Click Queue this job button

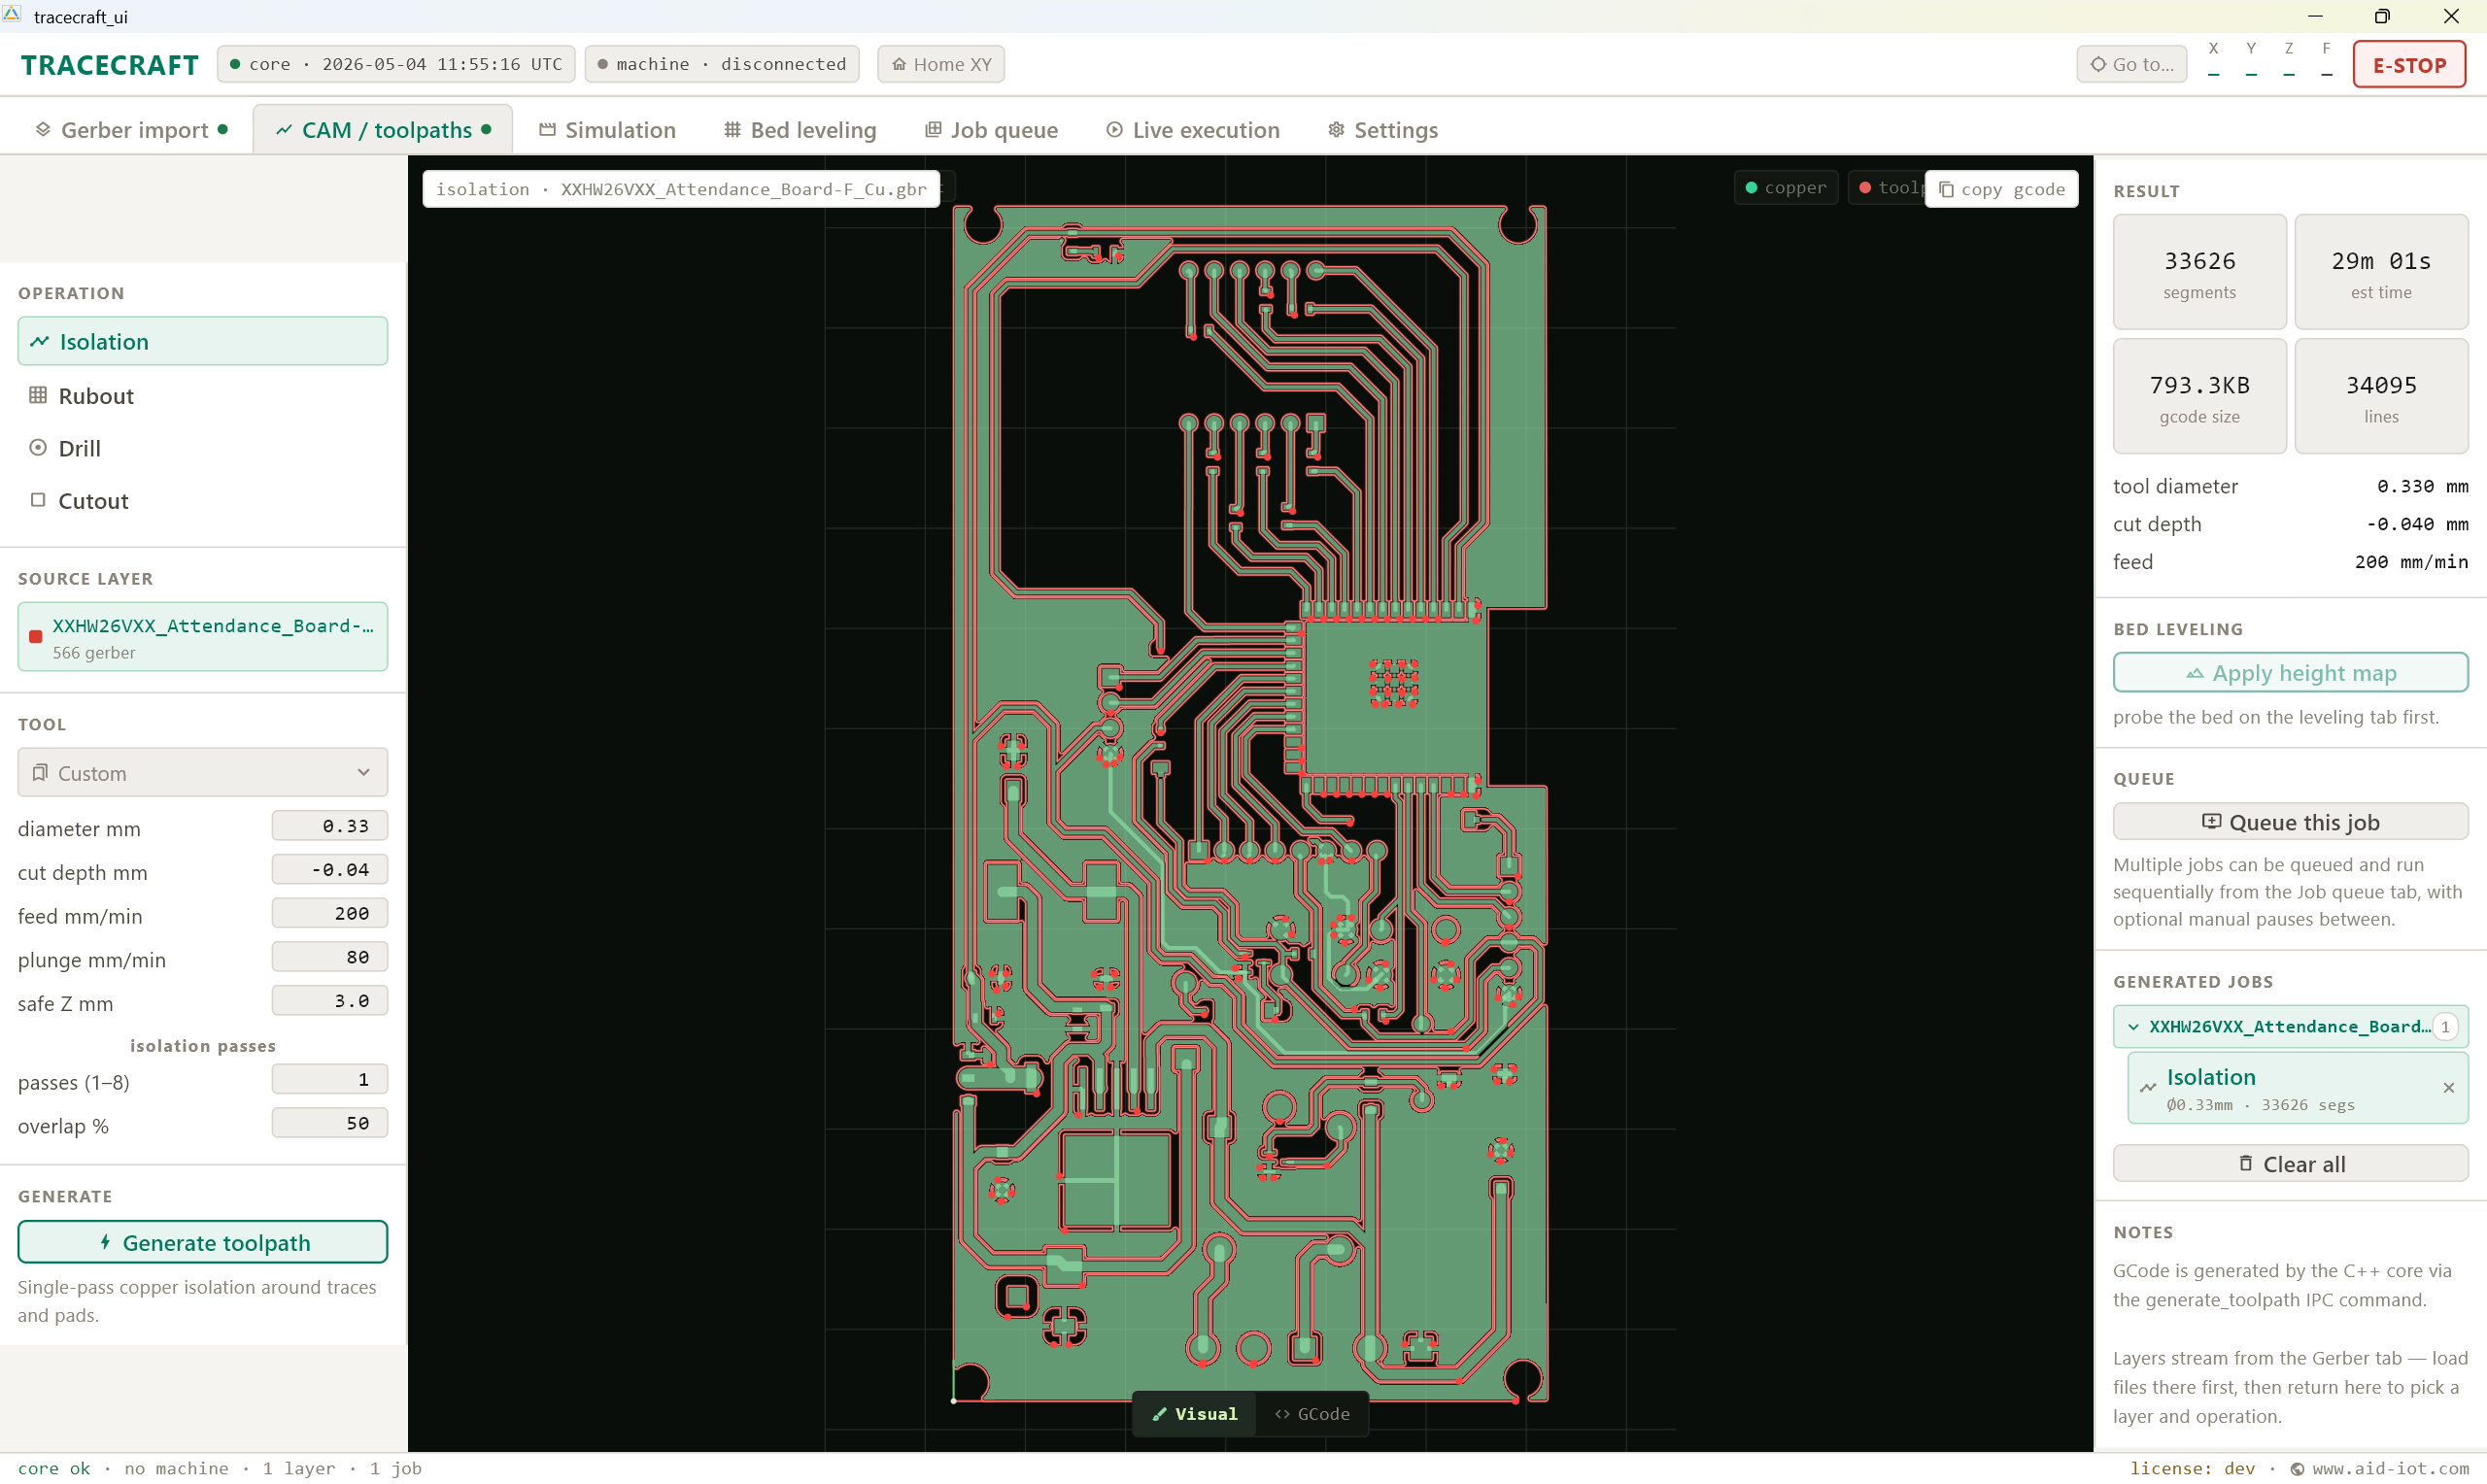[x=2290, y=822]
